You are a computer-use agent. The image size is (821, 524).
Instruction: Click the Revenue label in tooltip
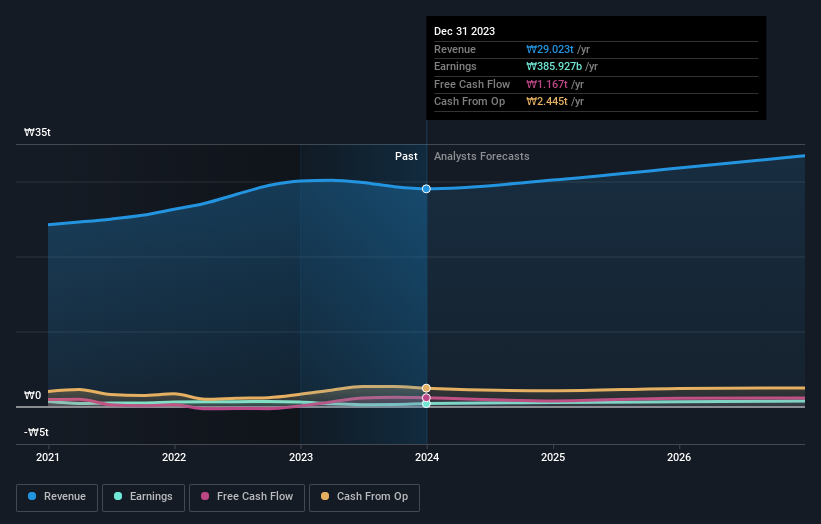coord(455,49)
